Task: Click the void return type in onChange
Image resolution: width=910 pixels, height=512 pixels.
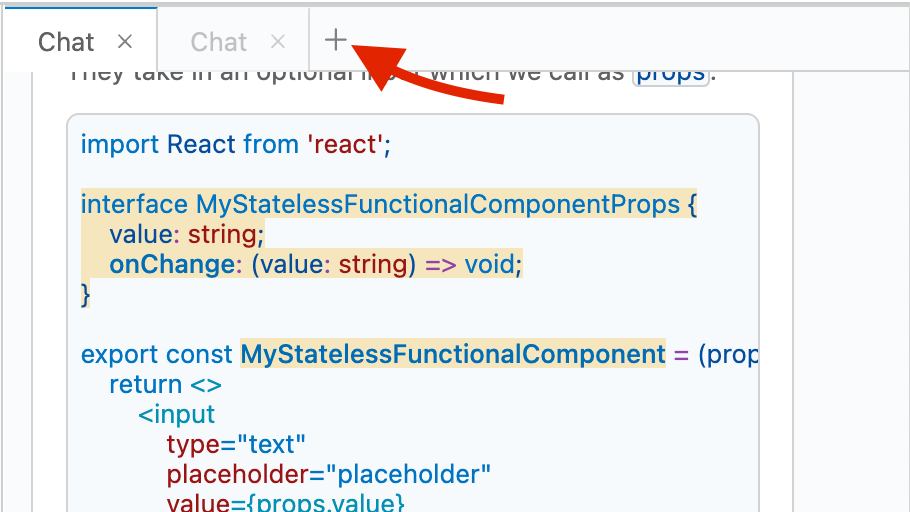Action: click(489, 265)
